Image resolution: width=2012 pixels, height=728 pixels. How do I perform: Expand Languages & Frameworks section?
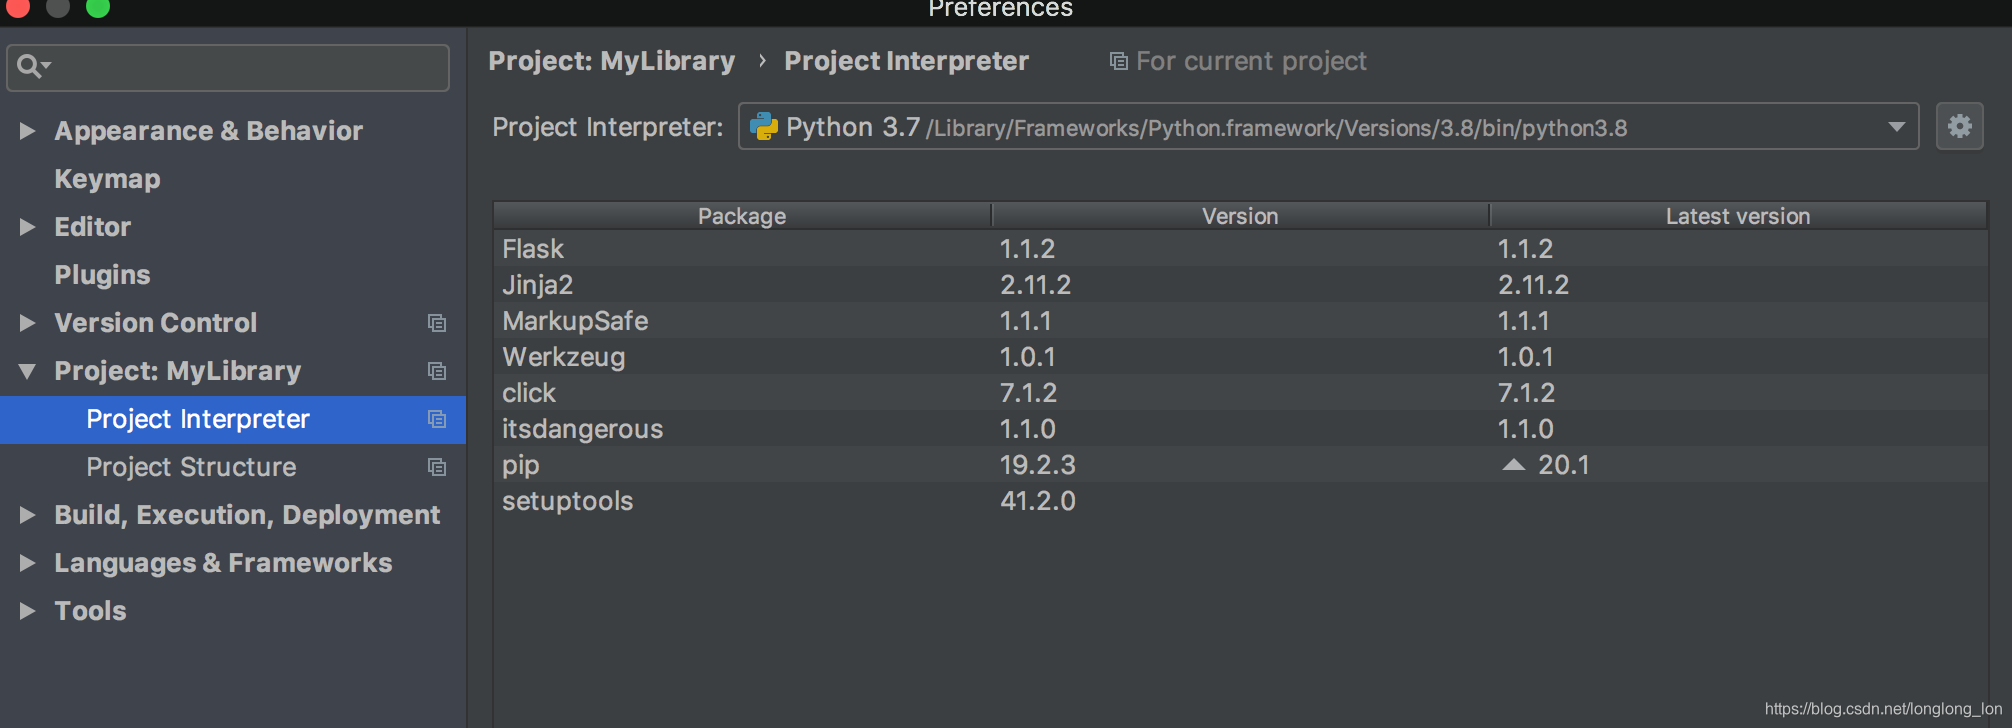[27, 563]
